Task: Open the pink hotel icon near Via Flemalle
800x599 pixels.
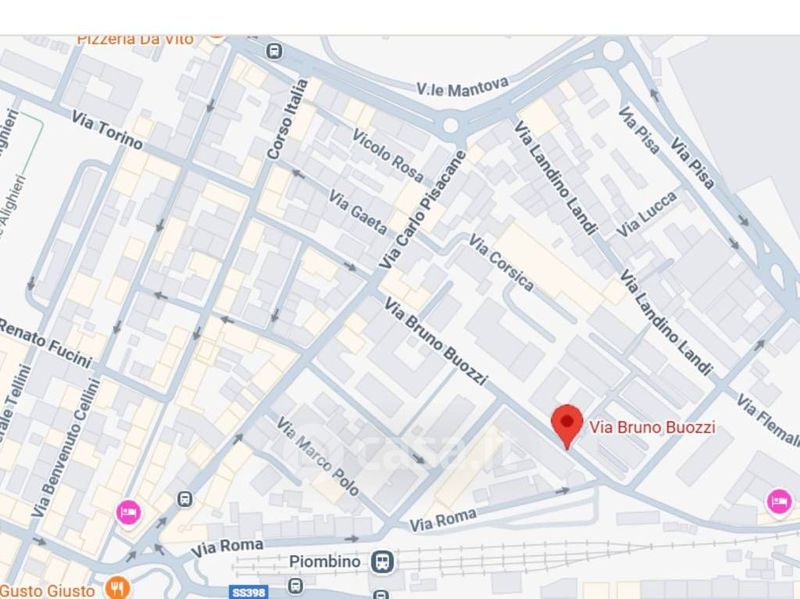Action: pyautogui.click(x=779, y=501)
